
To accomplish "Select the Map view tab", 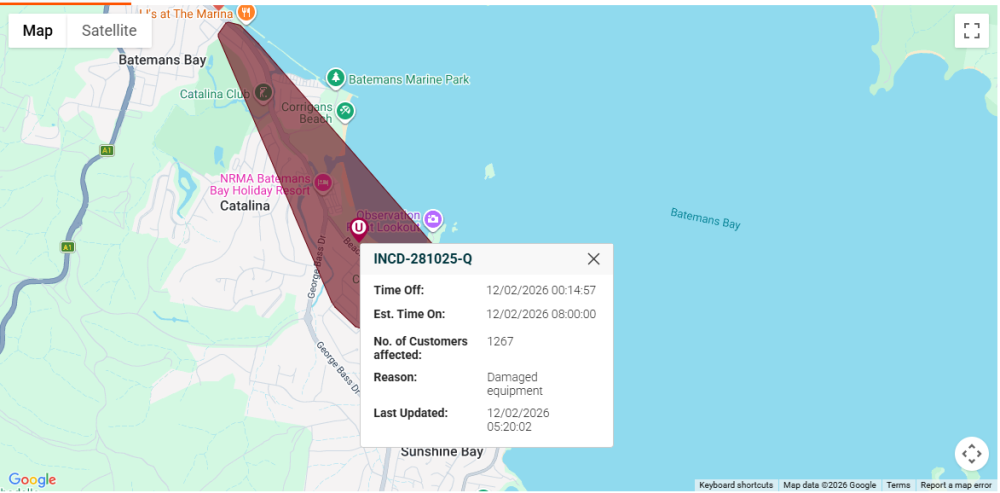I will 38,31.
